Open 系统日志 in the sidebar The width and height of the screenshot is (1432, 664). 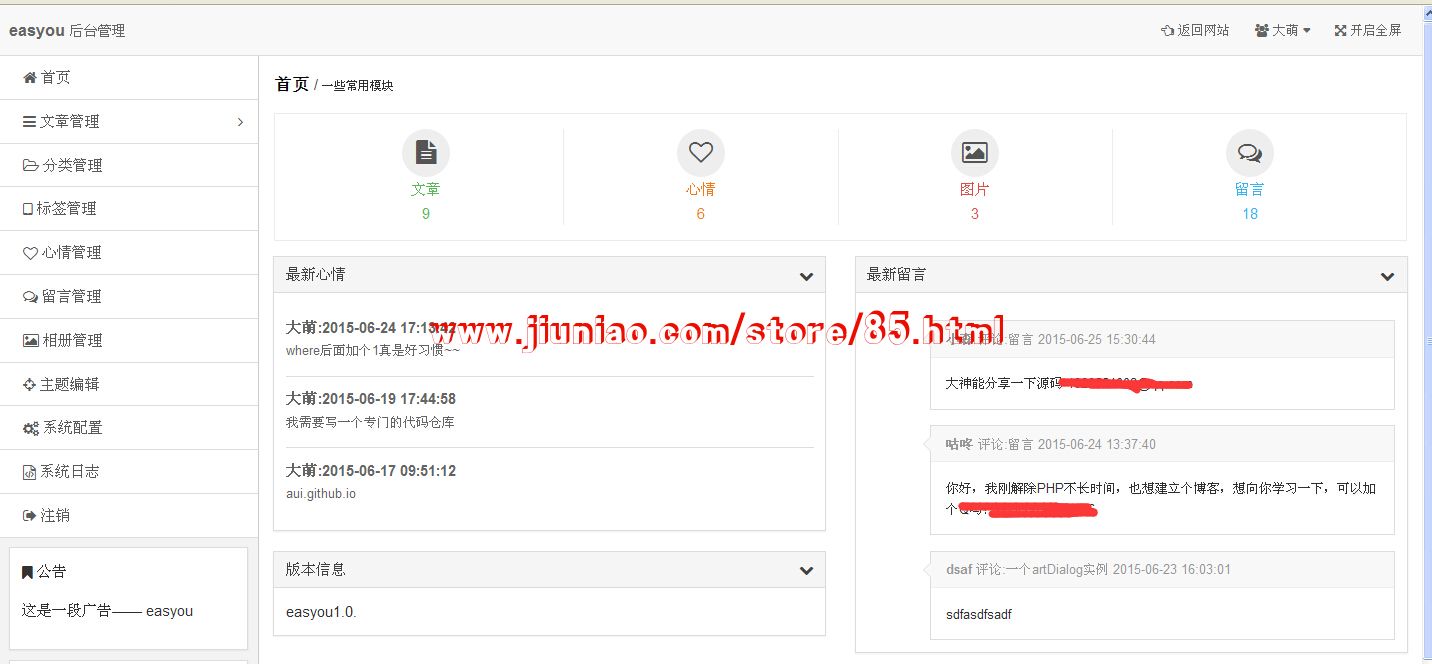click(x=129, y=472)
